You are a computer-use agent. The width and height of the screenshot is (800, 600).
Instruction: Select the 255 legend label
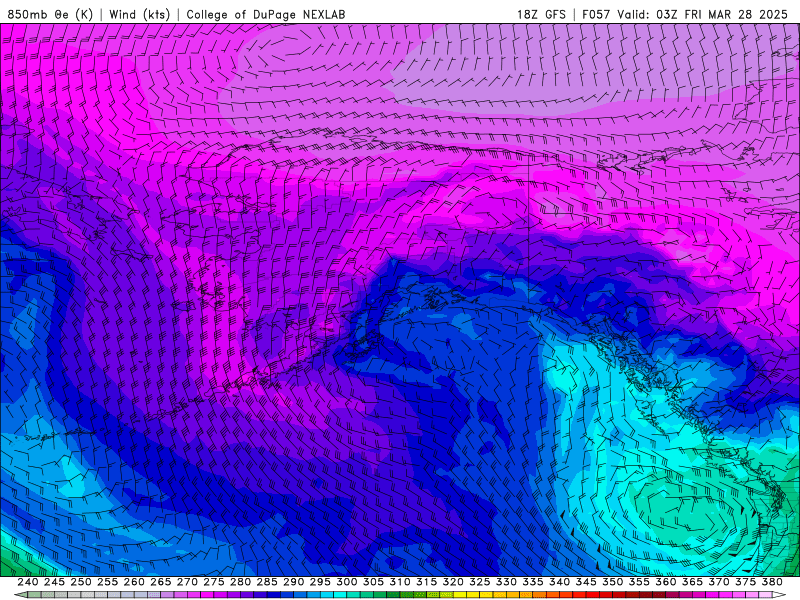click(x=107, y=582)
